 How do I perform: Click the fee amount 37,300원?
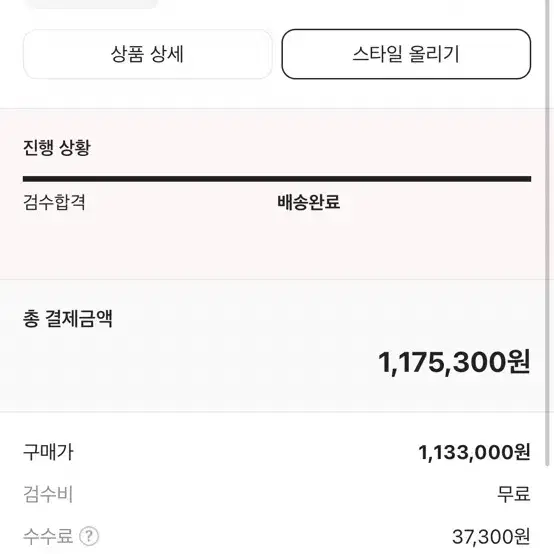point(491,537)
